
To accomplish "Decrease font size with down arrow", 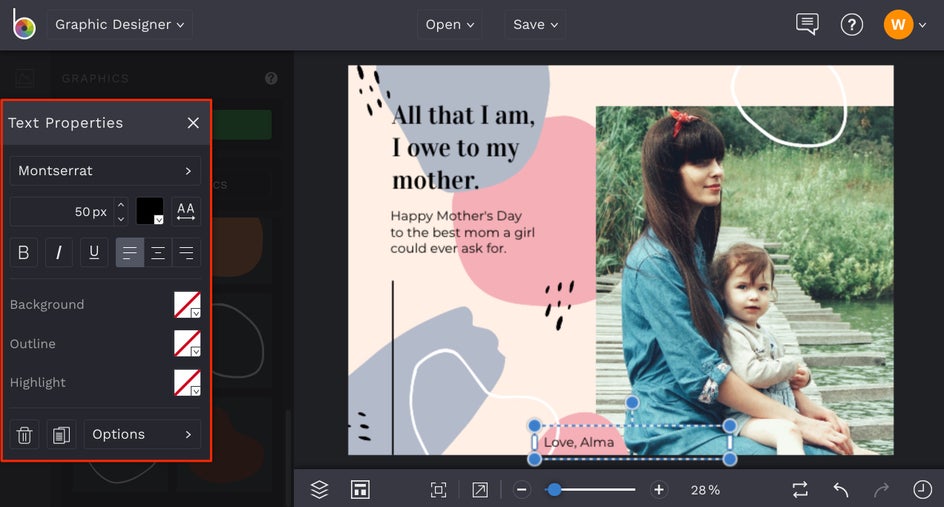I will [x=121, y=219].
